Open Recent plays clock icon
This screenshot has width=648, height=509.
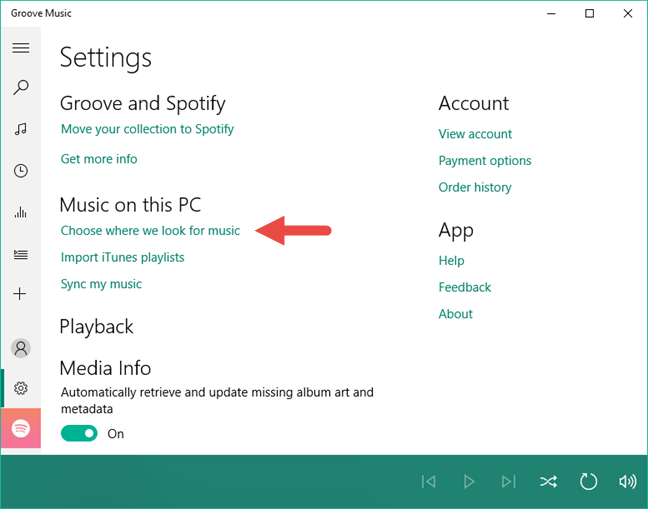coord(21,171)
